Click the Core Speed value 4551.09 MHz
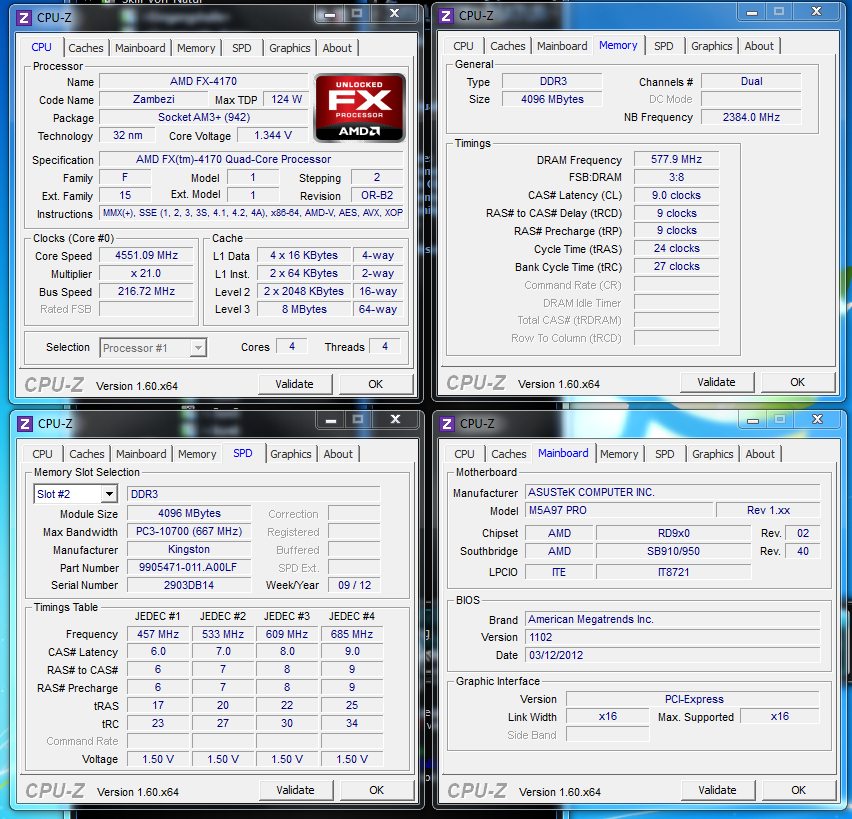Viewport: 852px width, 819px height. coord(147,255)
